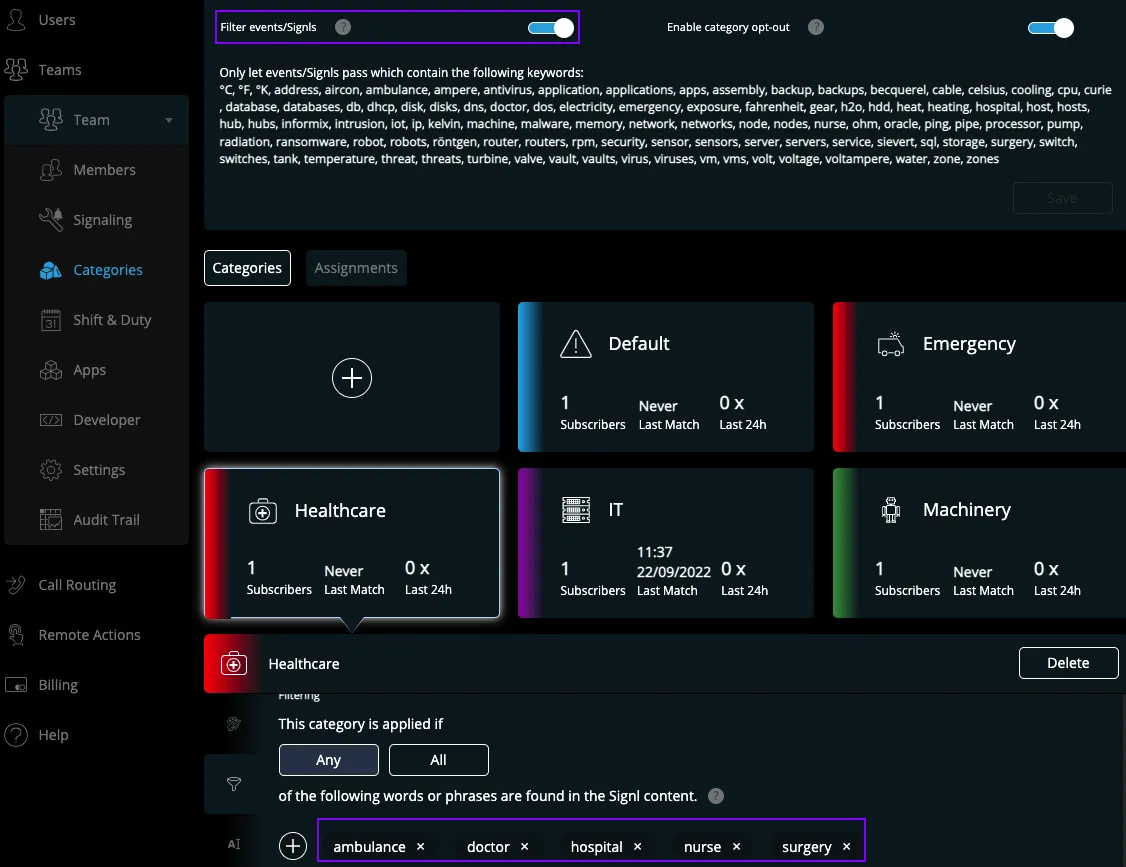
Task: Click the Categories icon in sidebar
Action: point(50,270)
